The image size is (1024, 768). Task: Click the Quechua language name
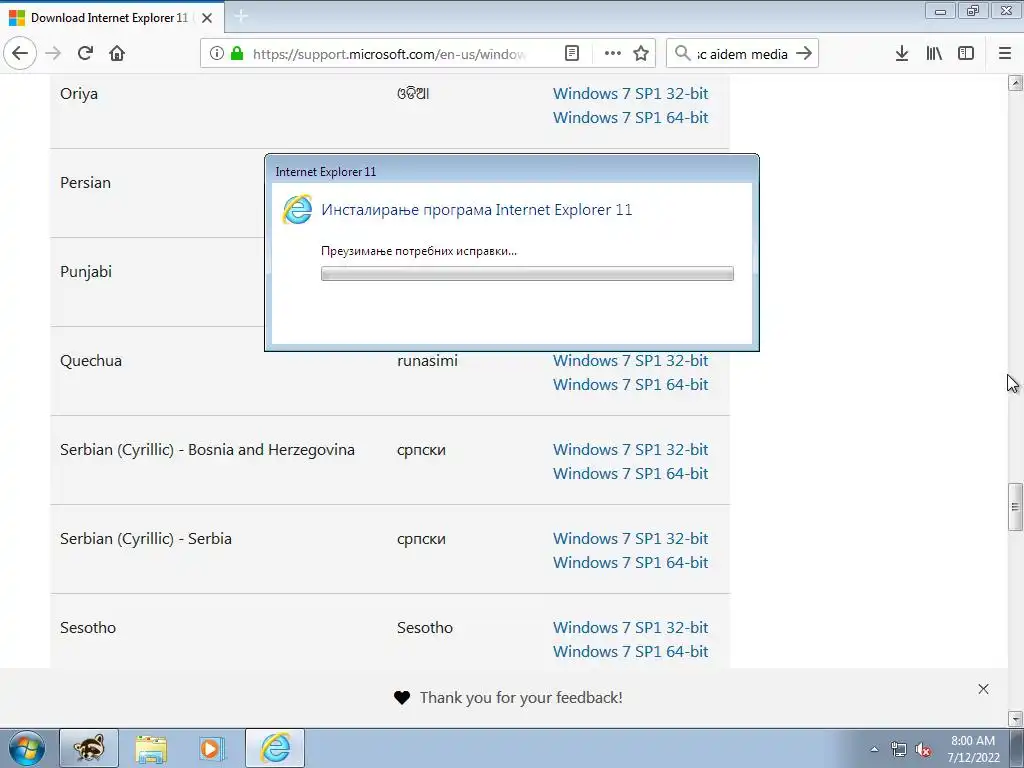tap(91, 360)
